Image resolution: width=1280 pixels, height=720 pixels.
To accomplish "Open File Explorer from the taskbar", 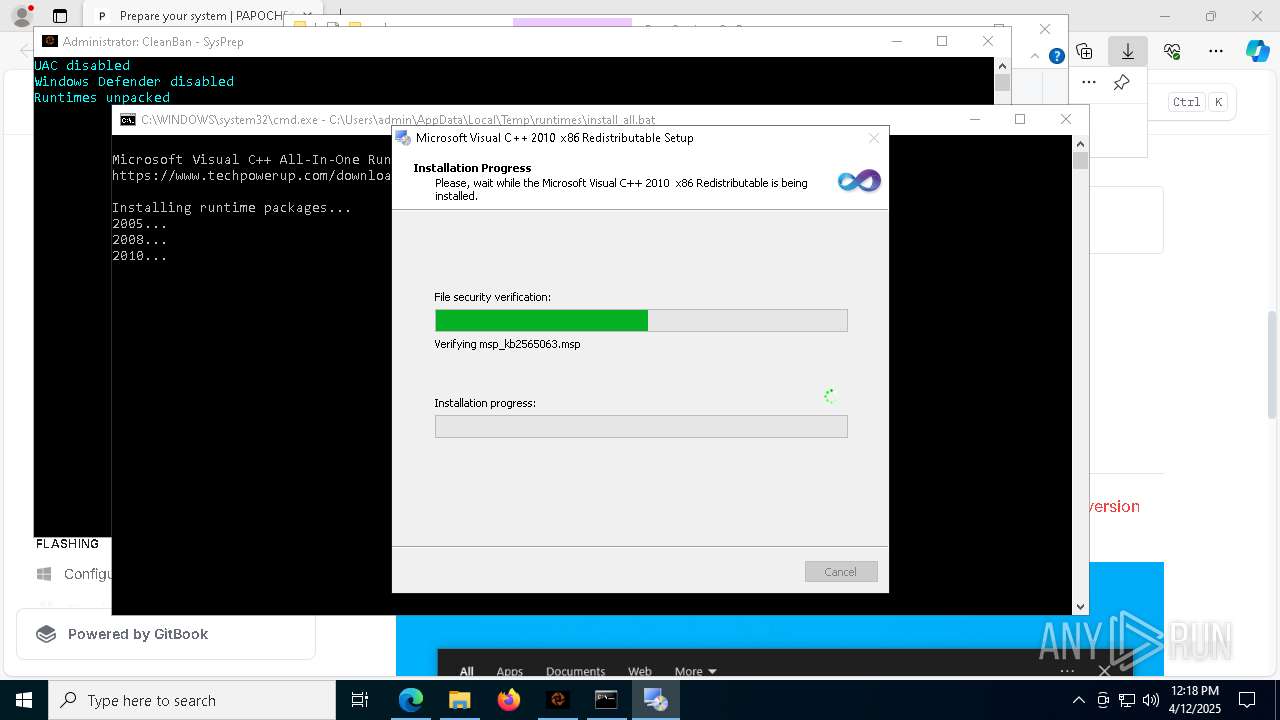I will click(x=459, y=700).
